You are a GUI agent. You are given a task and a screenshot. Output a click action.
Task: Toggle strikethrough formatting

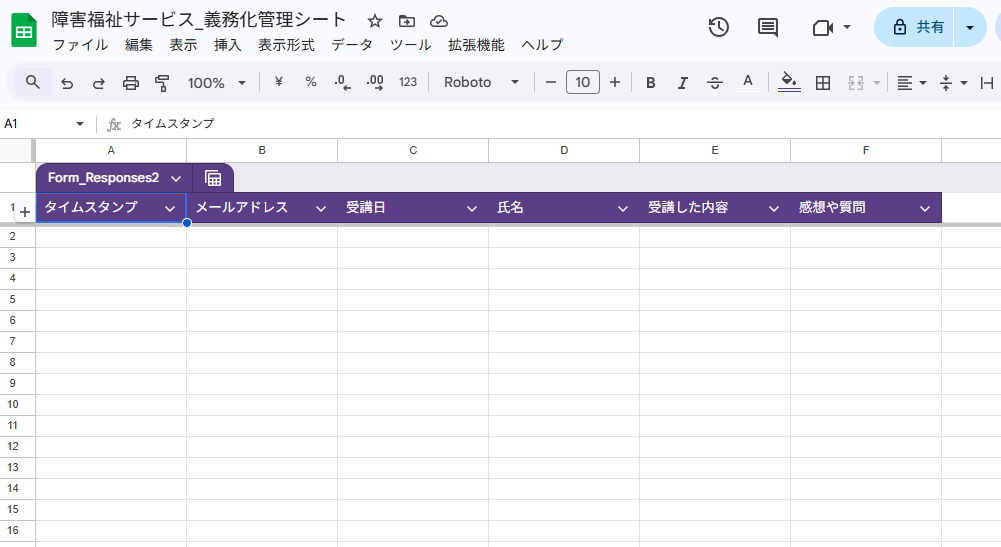pos(714,83)
